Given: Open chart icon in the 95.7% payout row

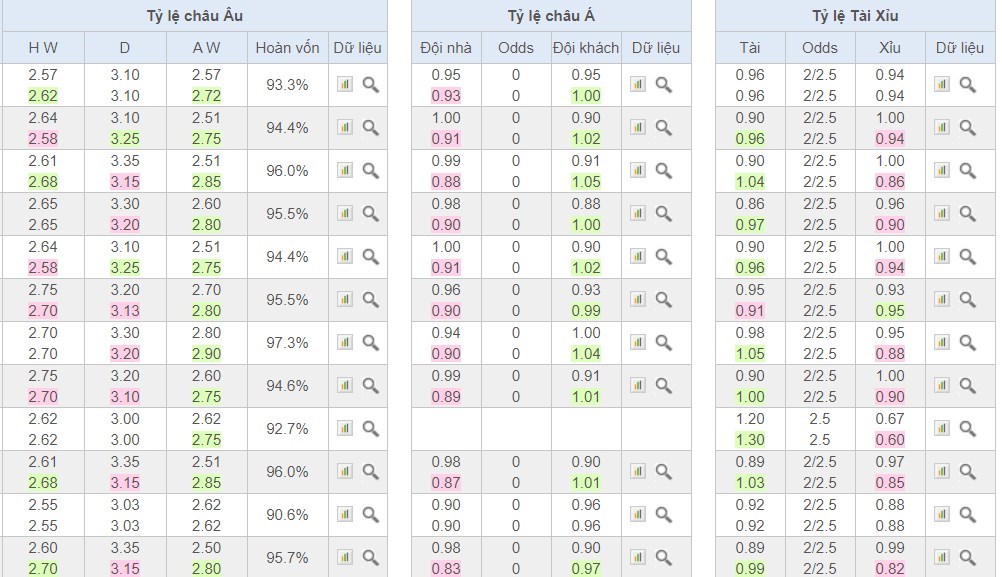Looking at the screenshot, I should tap(345, 558).
